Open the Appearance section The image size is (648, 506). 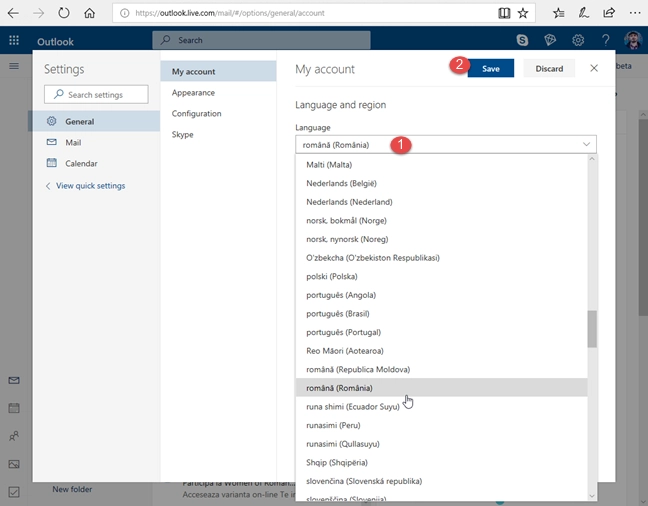pyautogui.click(x=218, y=93)
